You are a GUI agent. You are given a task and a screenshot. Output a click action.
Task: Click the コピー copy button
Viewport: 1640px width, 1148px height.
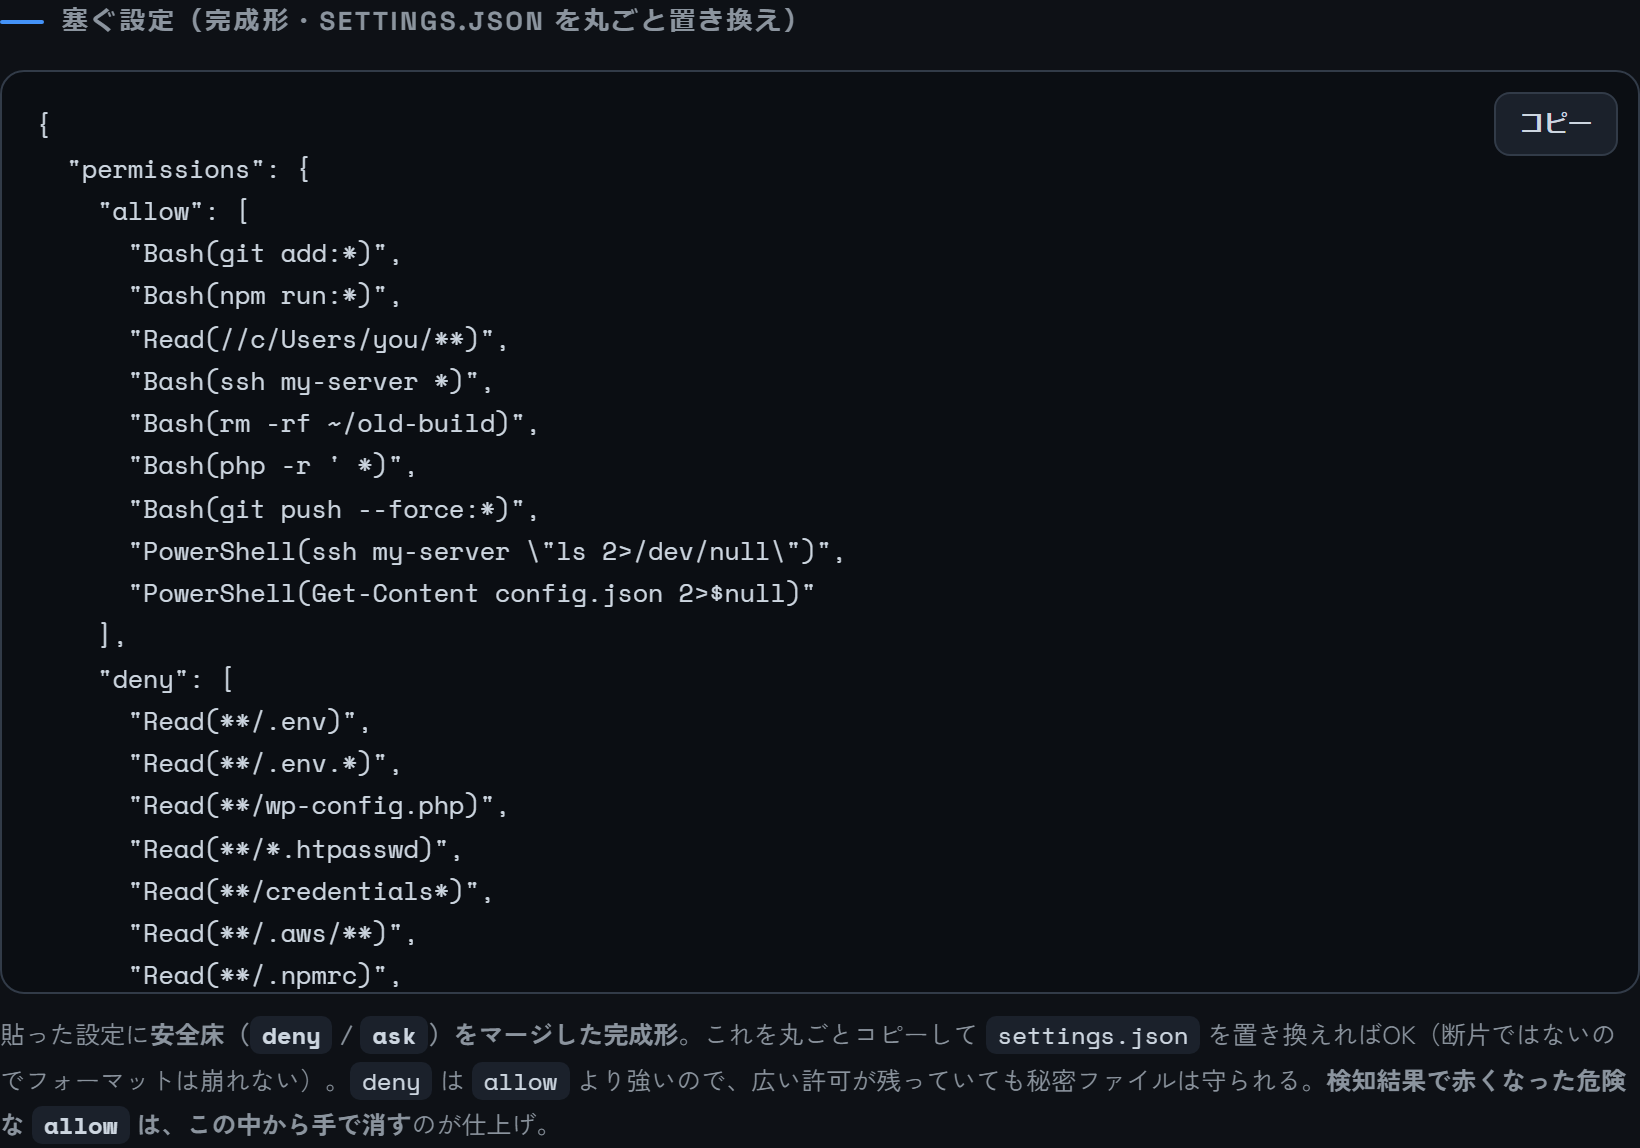(x=1555, y=124)
